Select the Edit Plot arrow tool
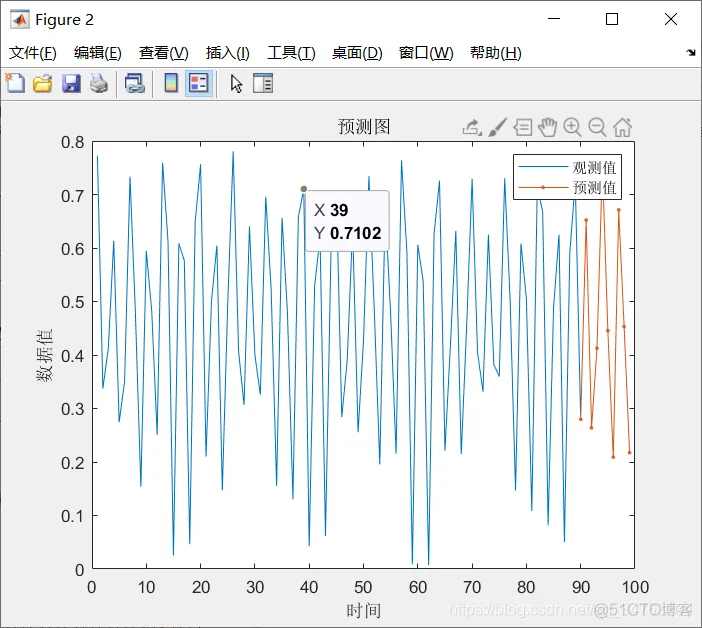The image size is (702, 628). tap(236, 84)
